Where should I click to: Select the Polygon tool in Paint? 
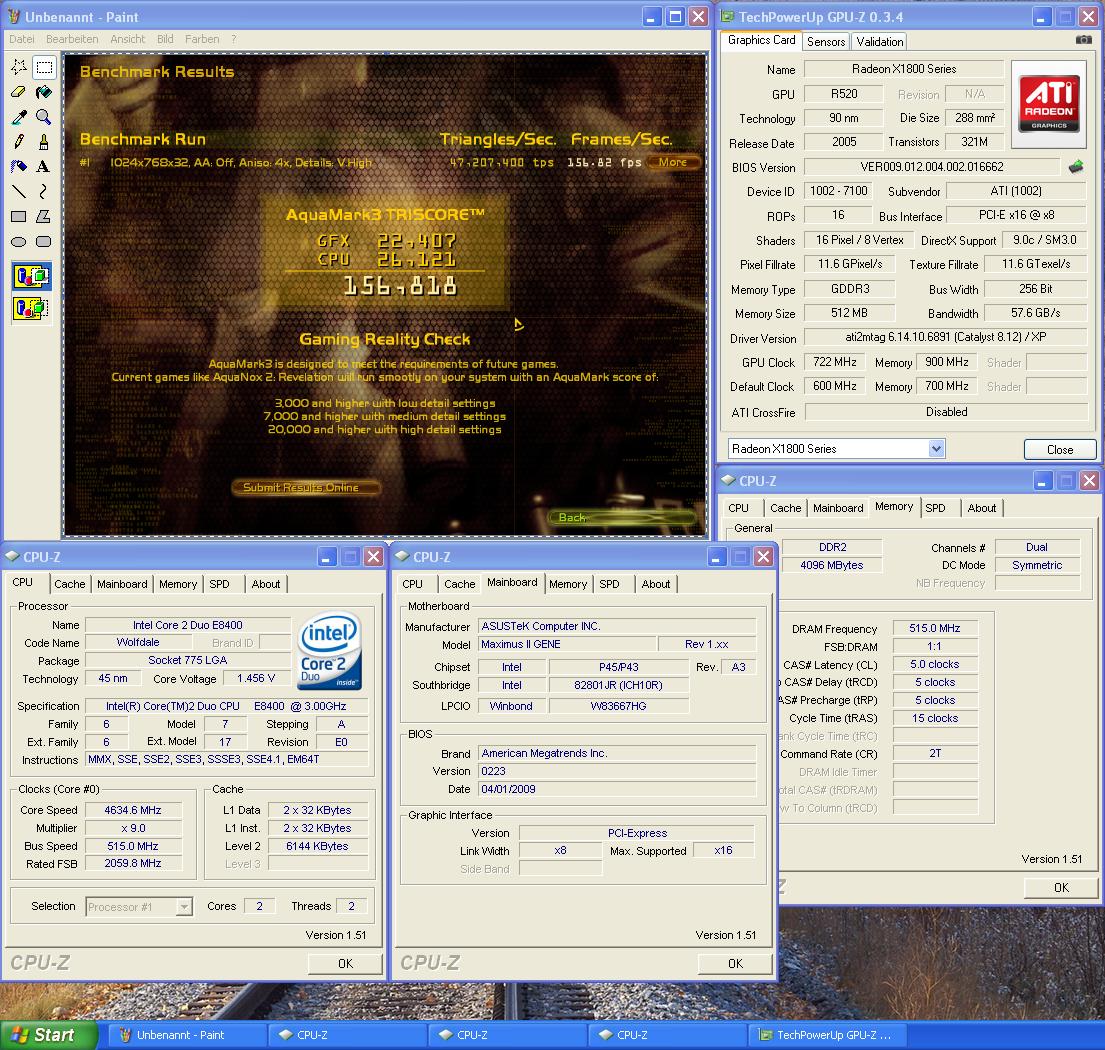[x=44, y=216]
